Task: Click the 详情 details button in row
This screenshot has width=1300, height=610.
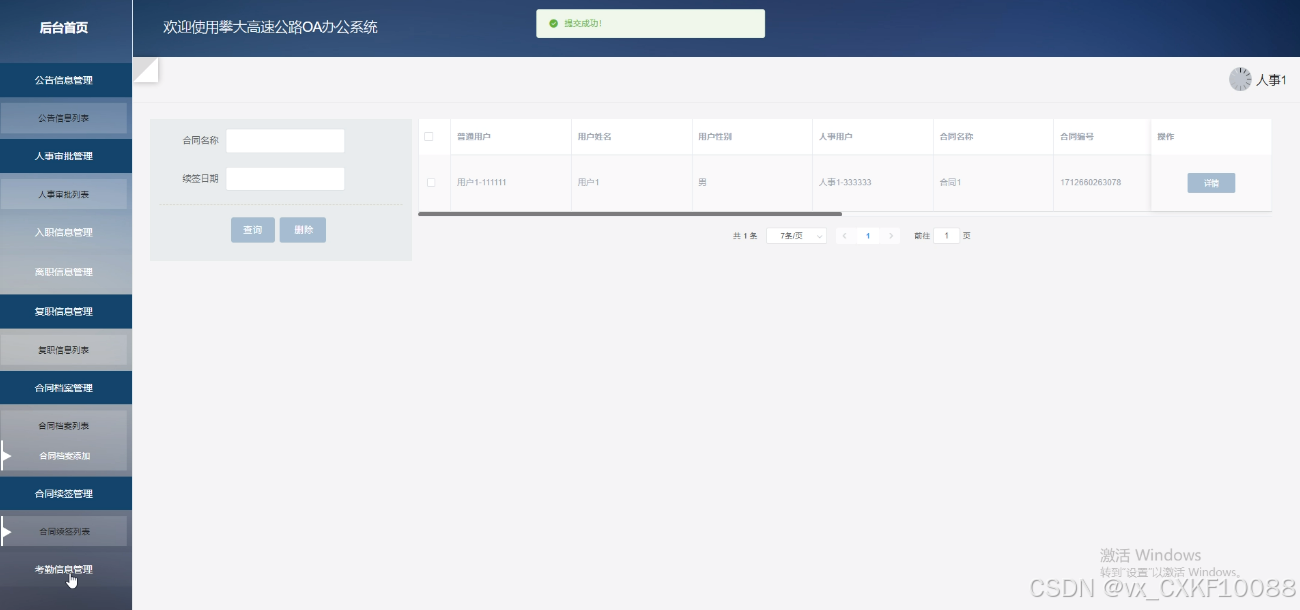Action: tap(1211, 183)
